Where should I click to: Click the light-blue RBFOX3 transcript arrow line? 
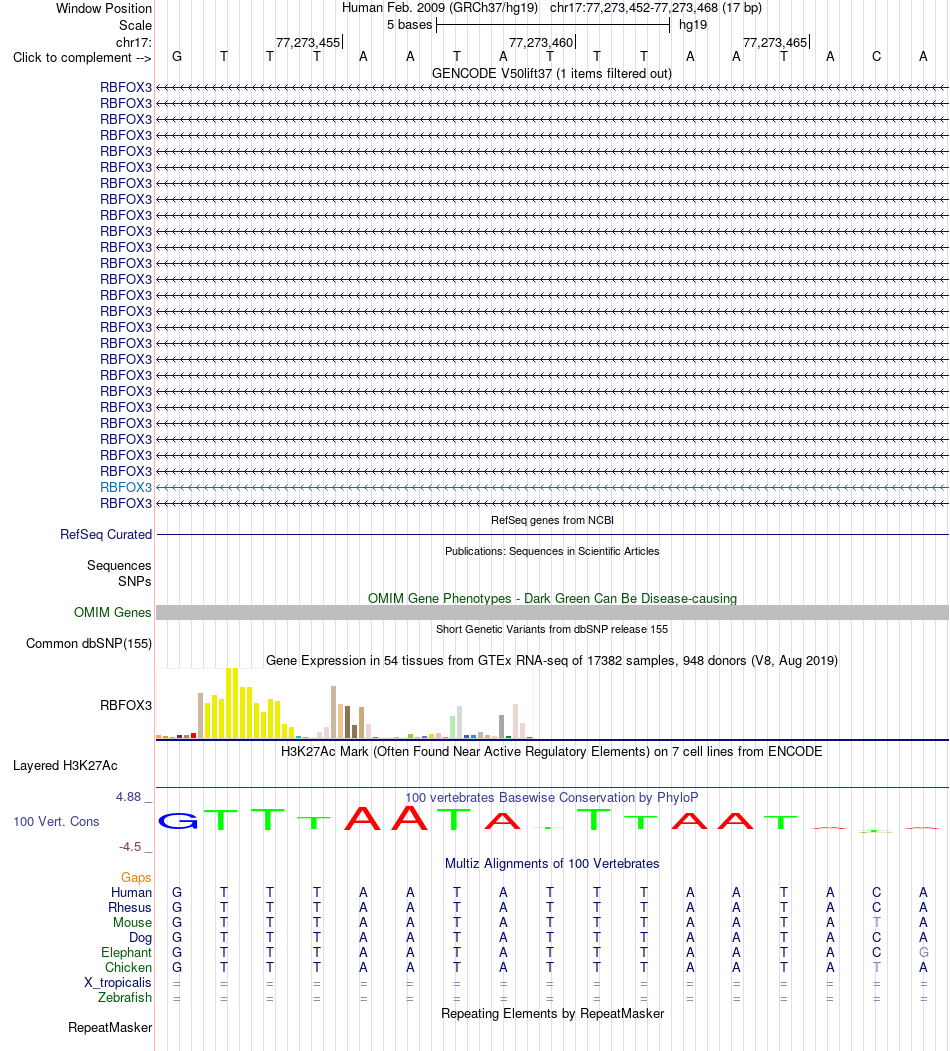click(552, 487)
